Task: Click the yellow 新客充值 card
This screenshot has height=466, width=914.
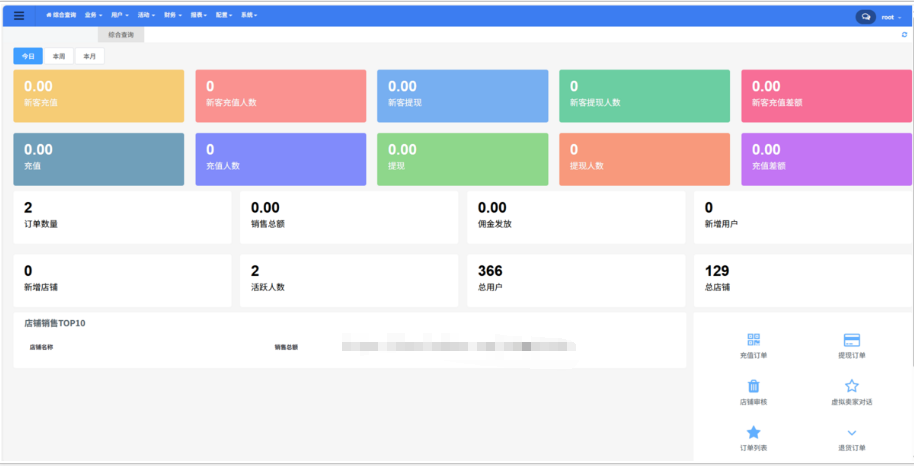Action: click(98, 96)
